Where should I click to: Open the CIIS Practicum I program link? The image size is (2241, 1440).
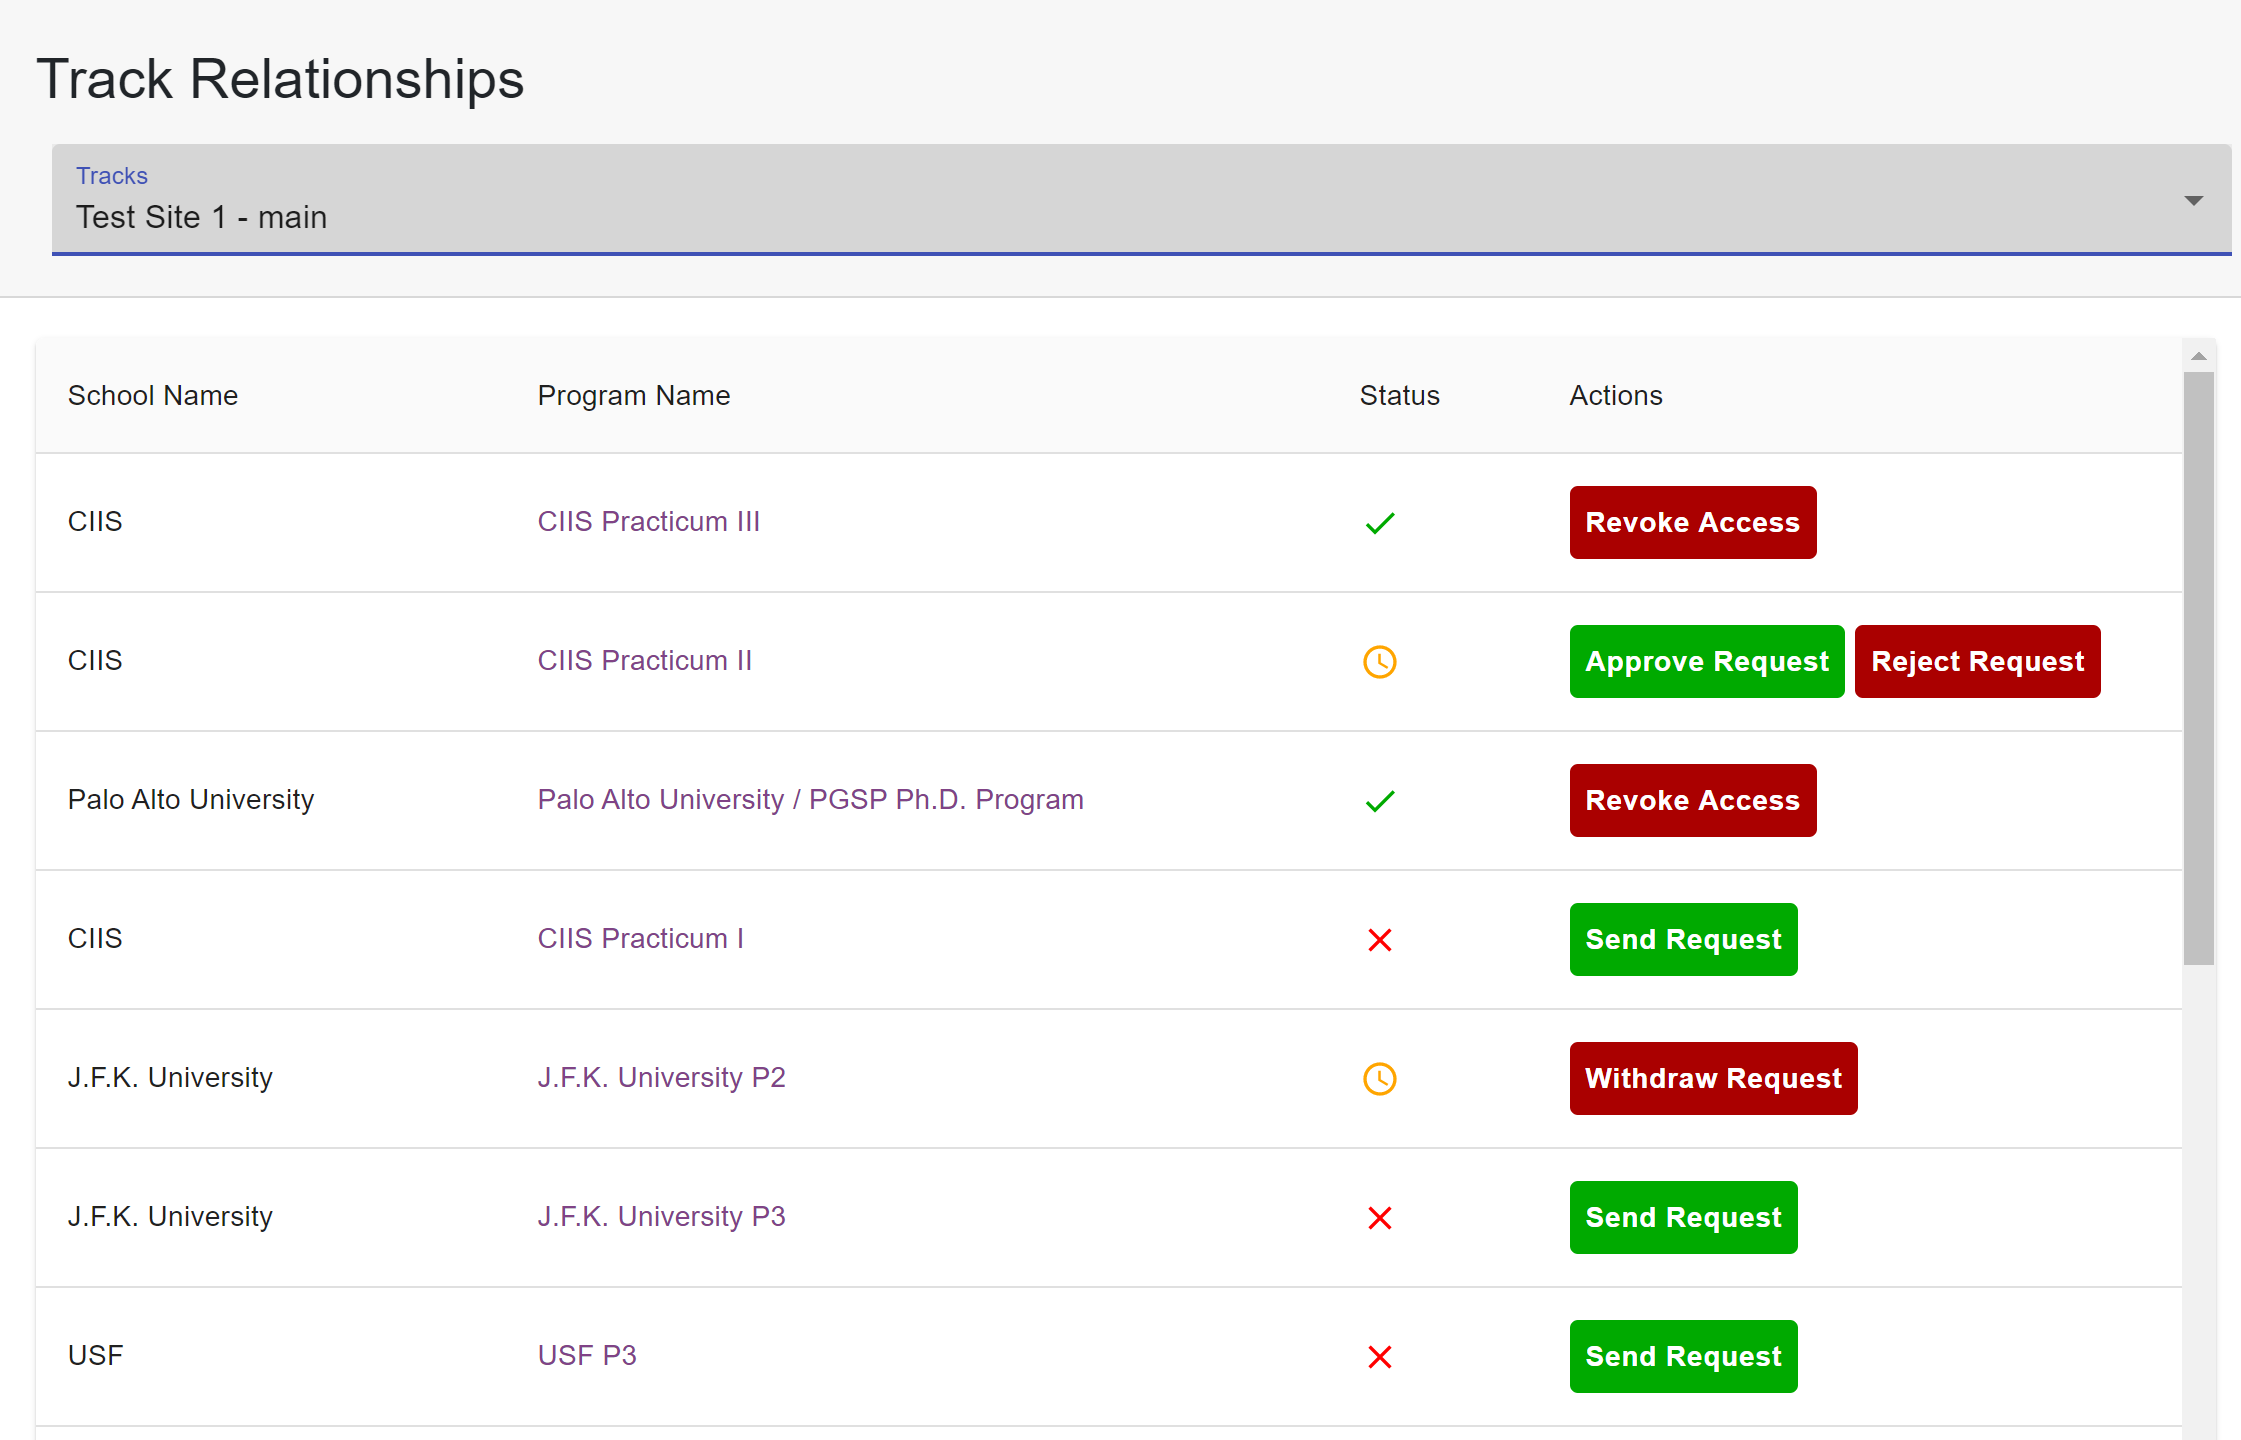[641, 939]
